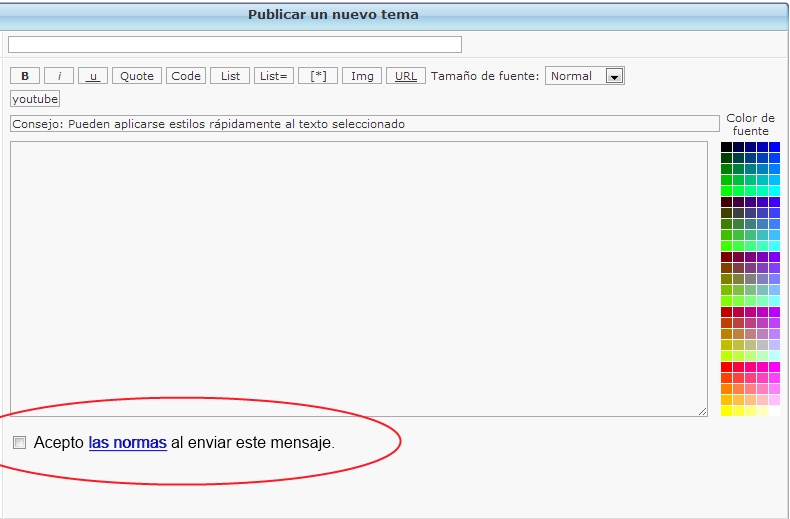Insert a list item with [*] button

pos(317,76)
